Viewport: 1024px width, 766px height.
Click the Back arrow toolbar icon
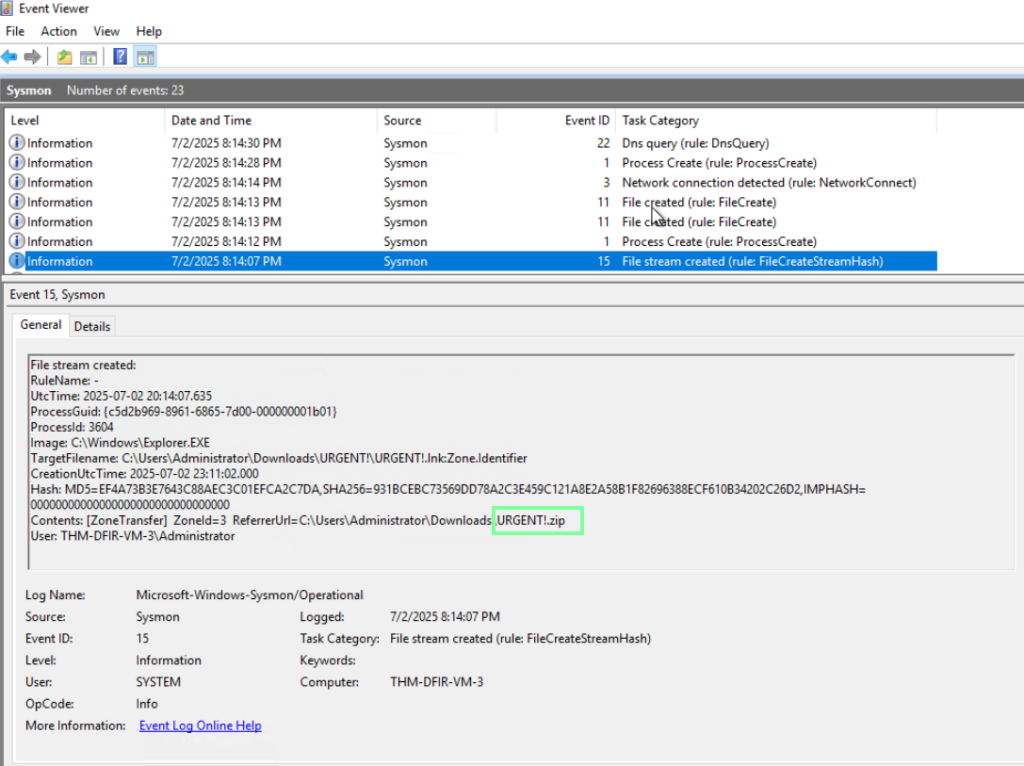point(10,57)
